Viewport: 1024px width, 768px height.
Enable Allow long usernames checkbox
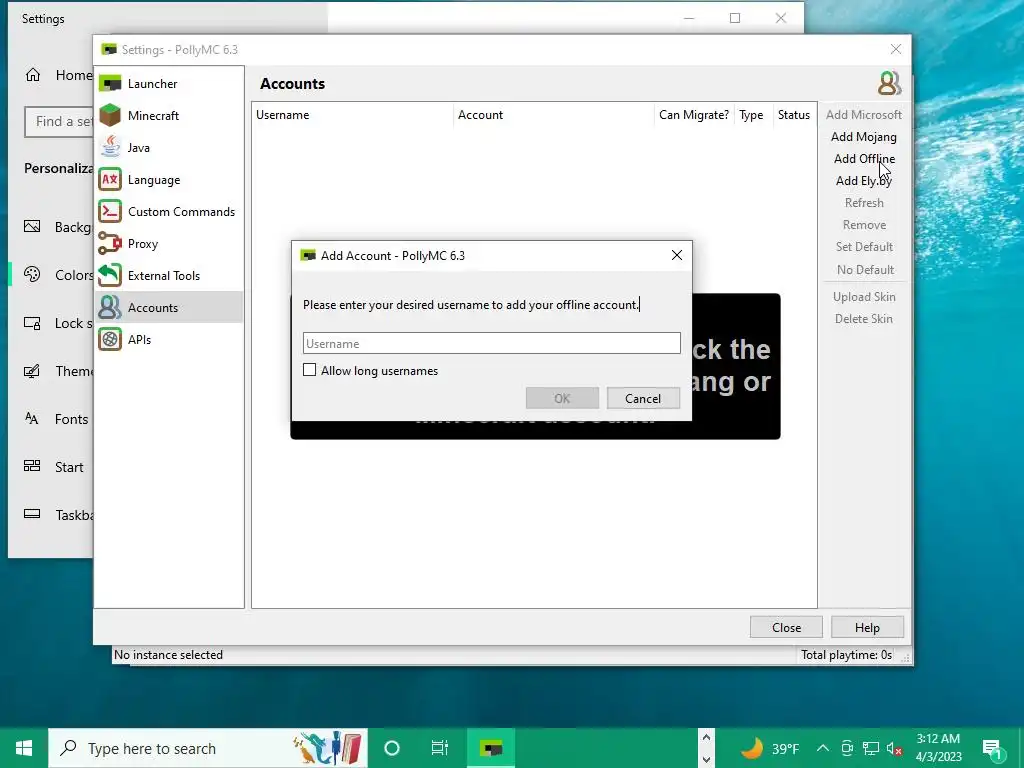tap(310, 370)
